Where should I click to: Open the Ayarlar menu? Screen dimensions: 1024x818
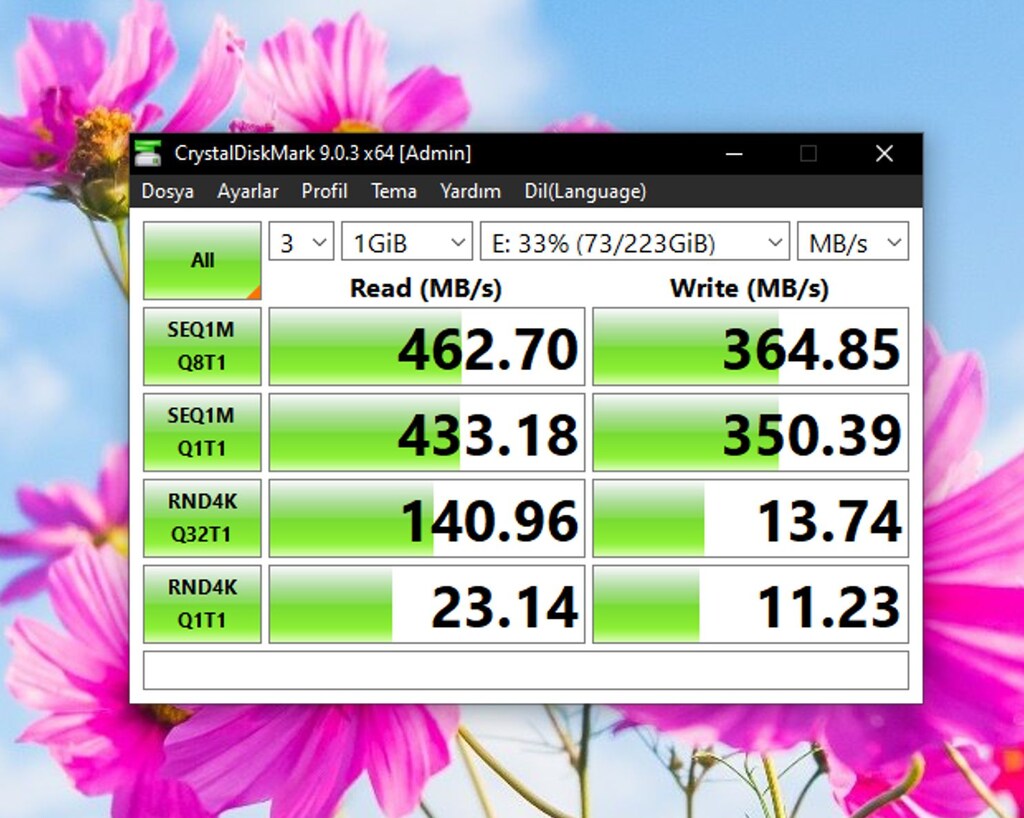coord(248,191)
